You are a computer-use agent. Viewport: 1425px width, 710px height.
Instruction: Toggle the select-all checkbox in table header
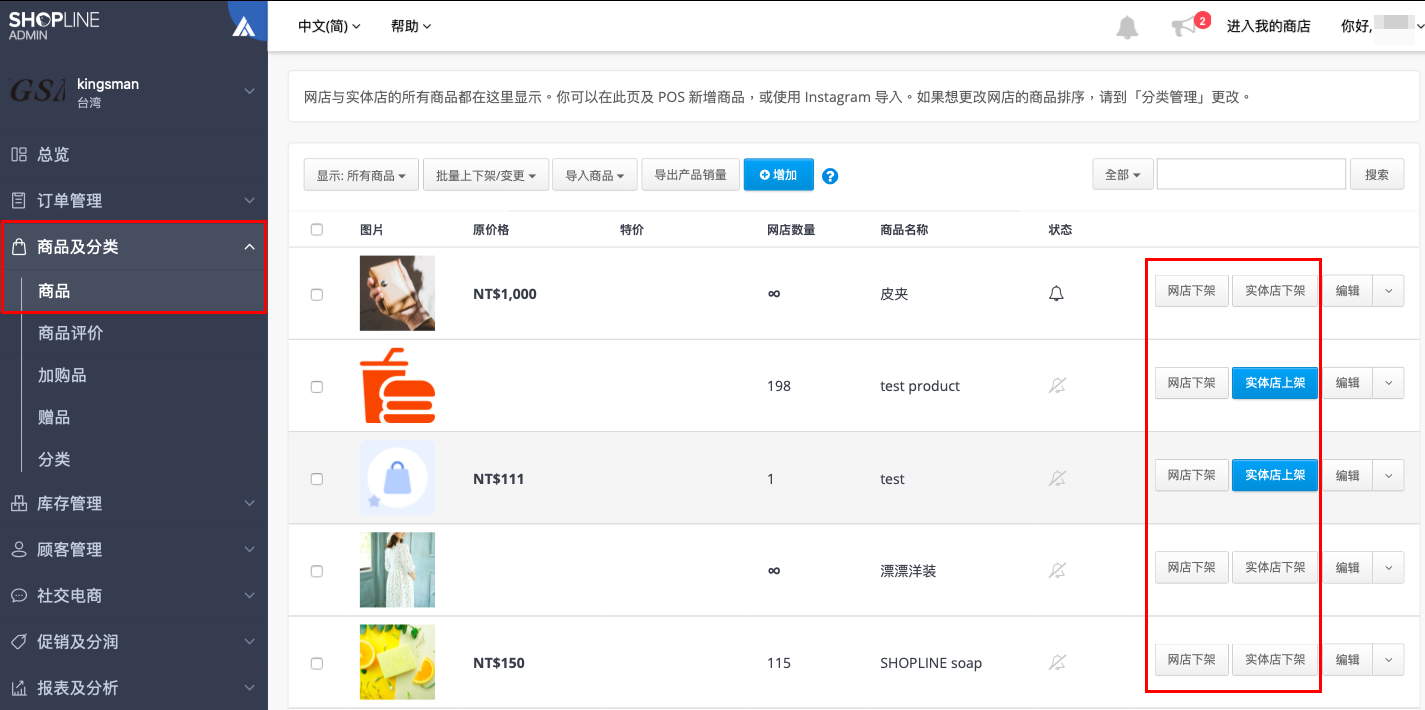coord(317,229)
